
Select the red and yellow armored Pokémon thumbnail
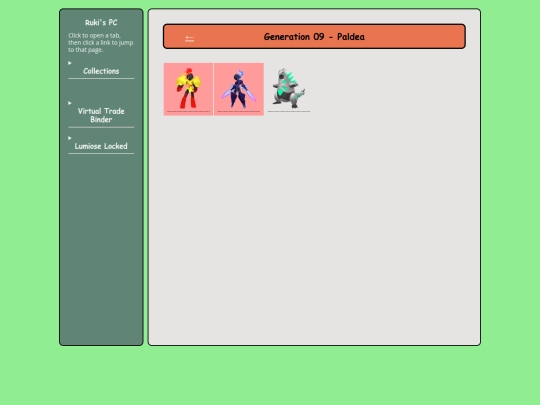[188, 89]
